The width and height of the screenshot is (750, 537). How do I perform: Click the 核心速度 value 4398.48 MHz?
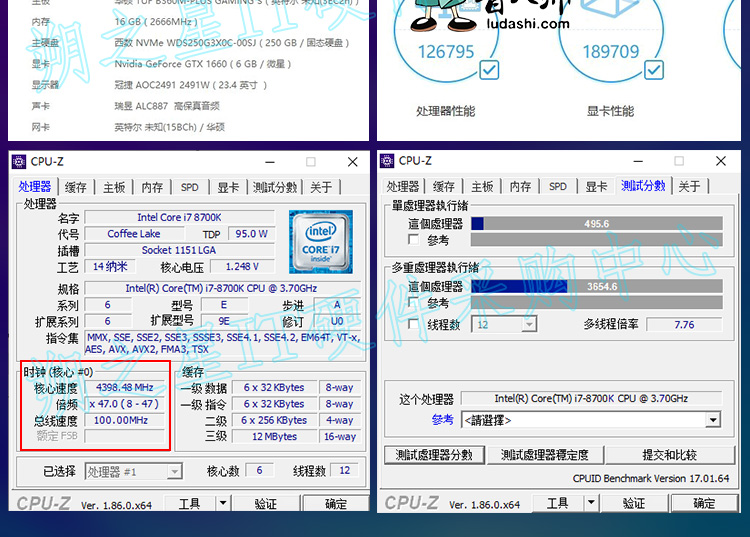[124, 387]
